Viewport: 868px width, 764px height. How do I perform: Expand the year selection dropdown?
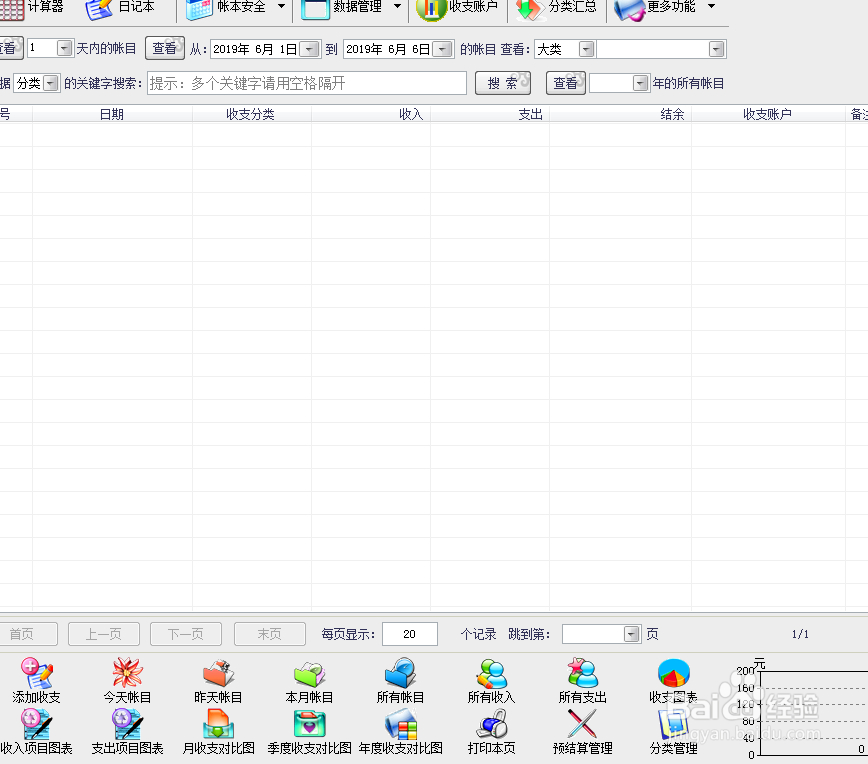[x=641, y=84]
